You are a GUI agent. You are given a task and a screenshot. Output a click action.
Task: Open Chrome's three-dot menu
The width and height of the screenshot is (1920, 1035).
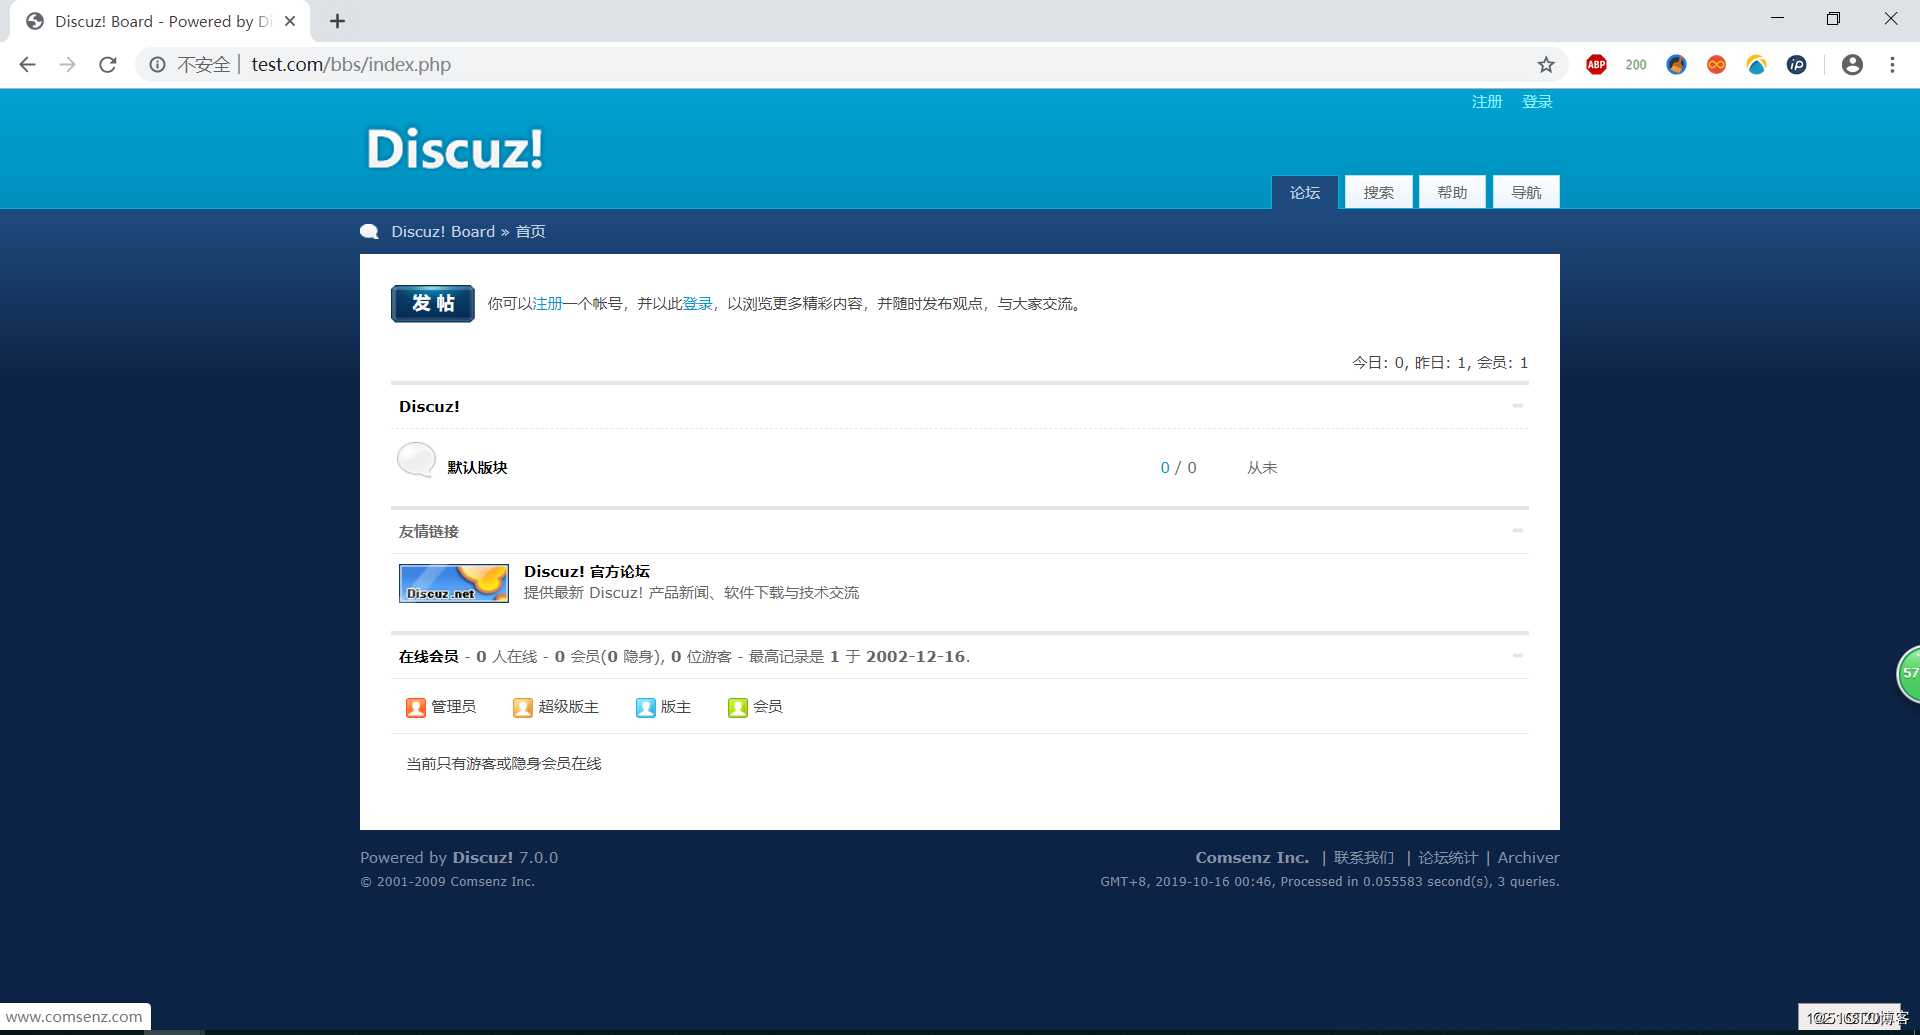click(x=1892, y=64)
